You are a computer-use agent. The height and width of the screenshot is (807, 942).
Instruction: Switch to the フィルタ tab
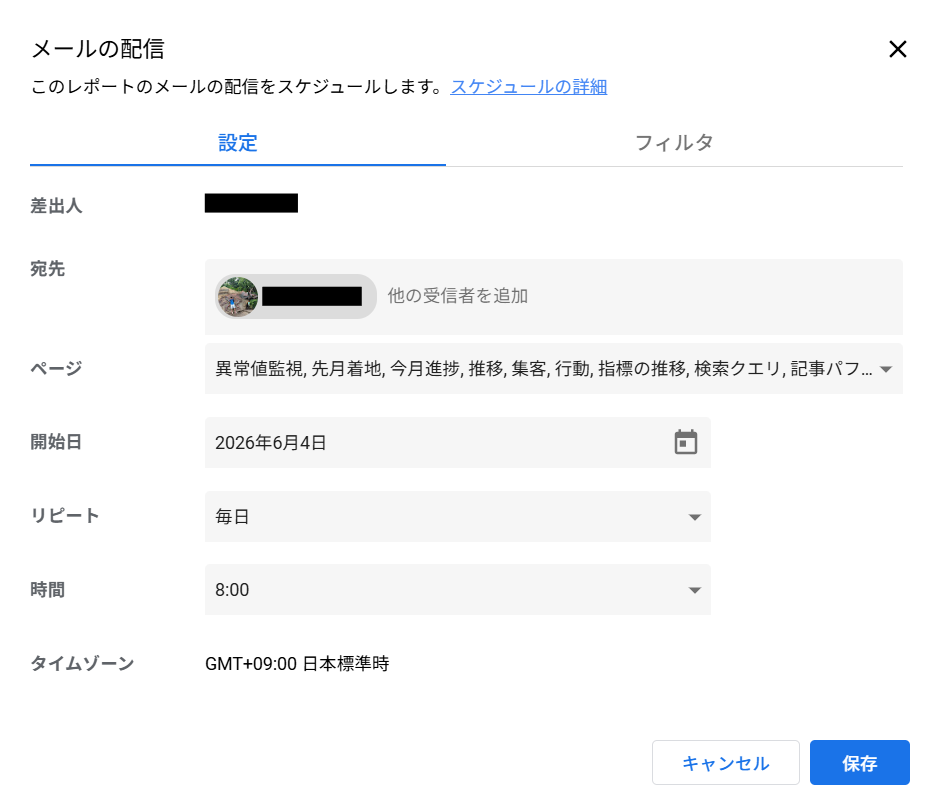pos(674,143)
